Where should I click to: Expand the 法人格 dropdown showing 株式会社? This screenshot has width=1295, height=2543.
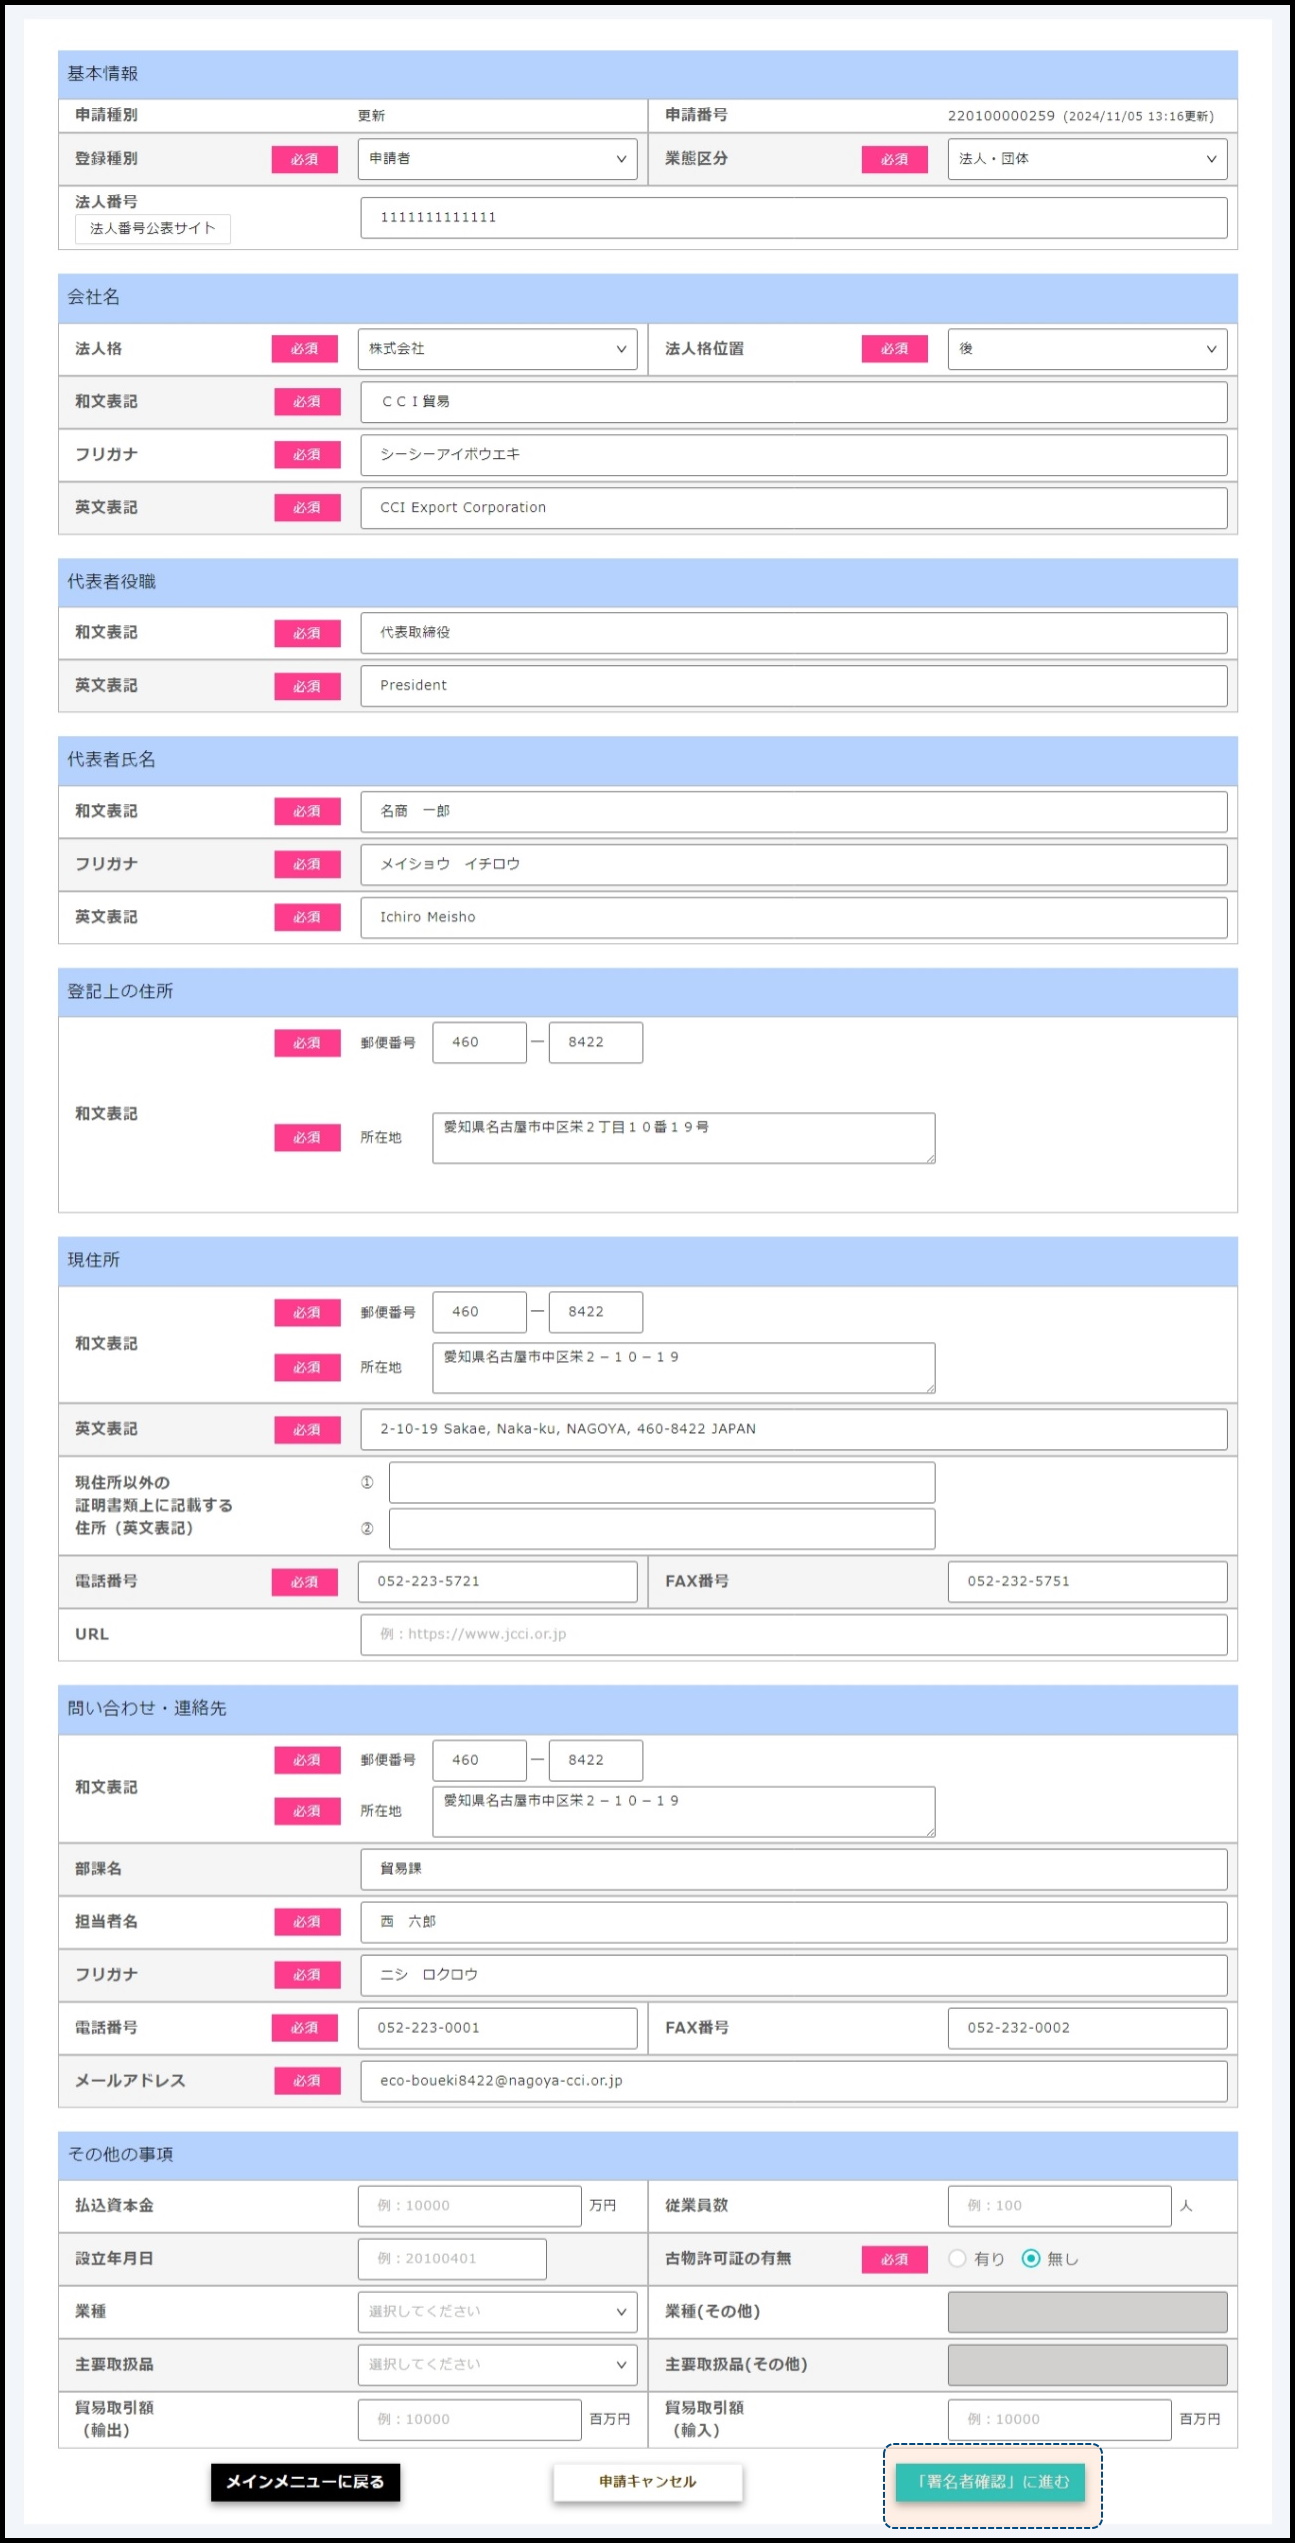tap(497, 349)
